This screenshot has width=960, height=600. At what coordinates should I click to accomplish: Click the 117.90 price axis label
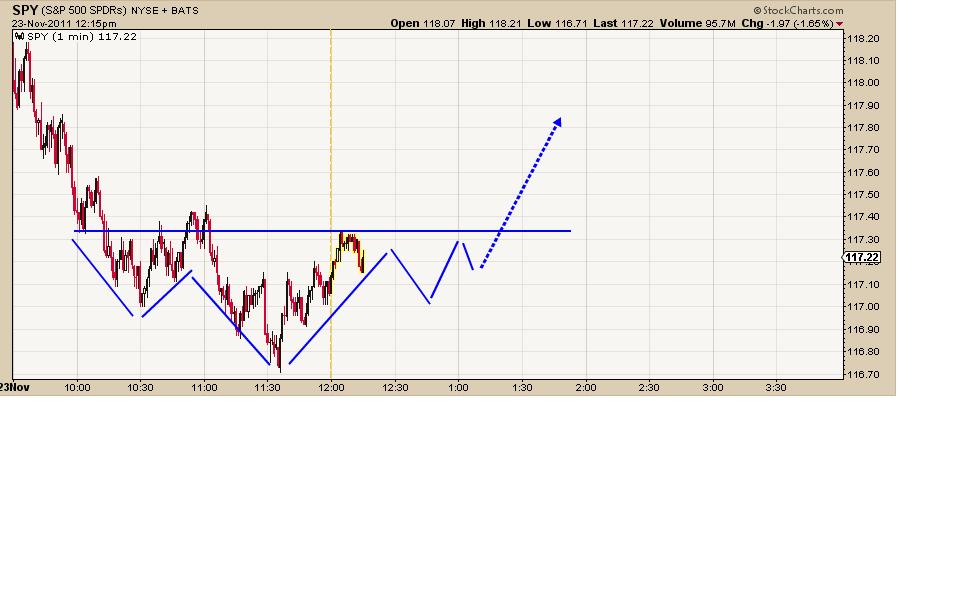pyautogui.click(x=863, y=106)
